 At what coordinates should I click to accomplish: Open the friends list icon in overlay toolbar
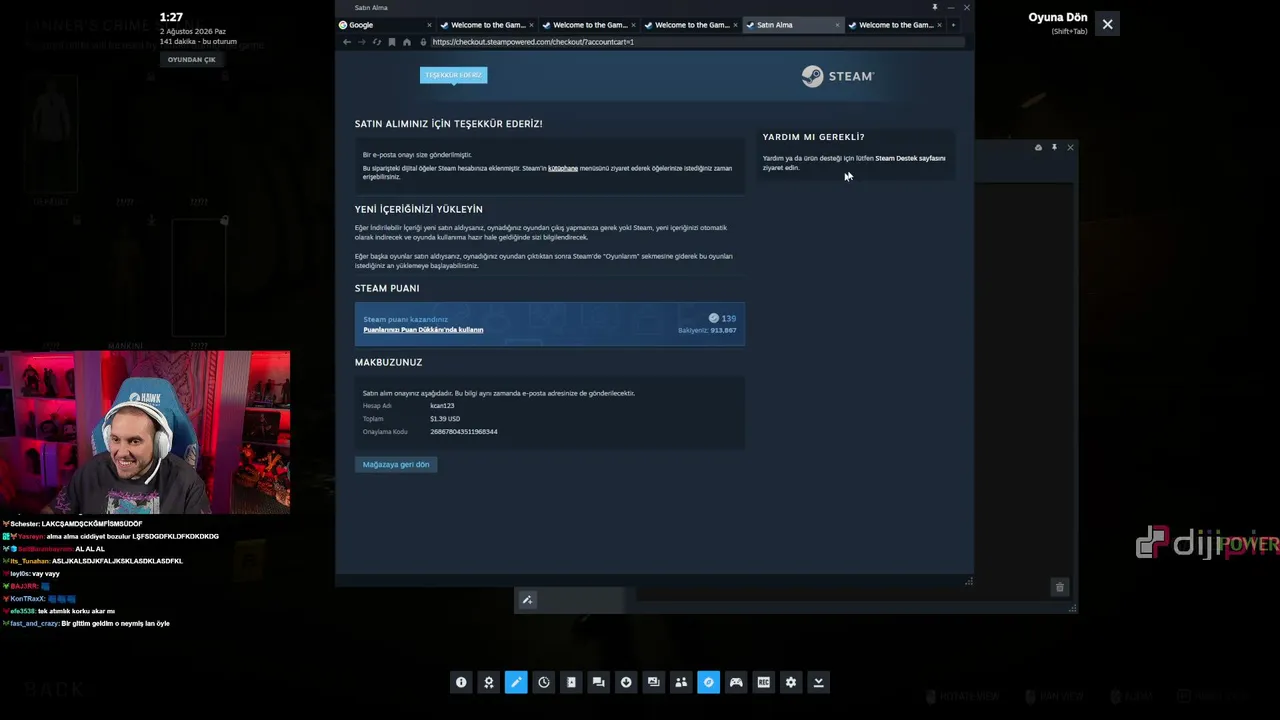click(x=681, y=682)
